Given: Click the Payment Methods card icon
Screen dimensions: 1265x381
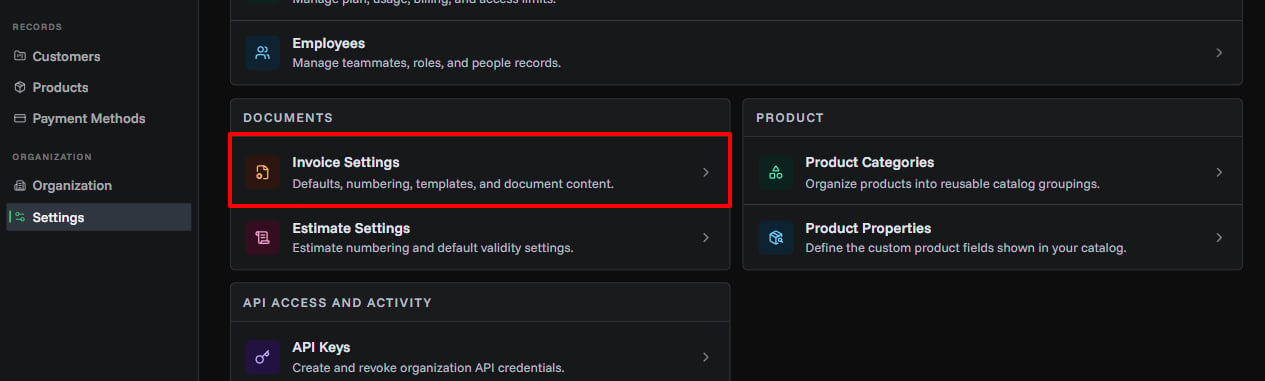Looking at the screenshot, I should (20, 118).
